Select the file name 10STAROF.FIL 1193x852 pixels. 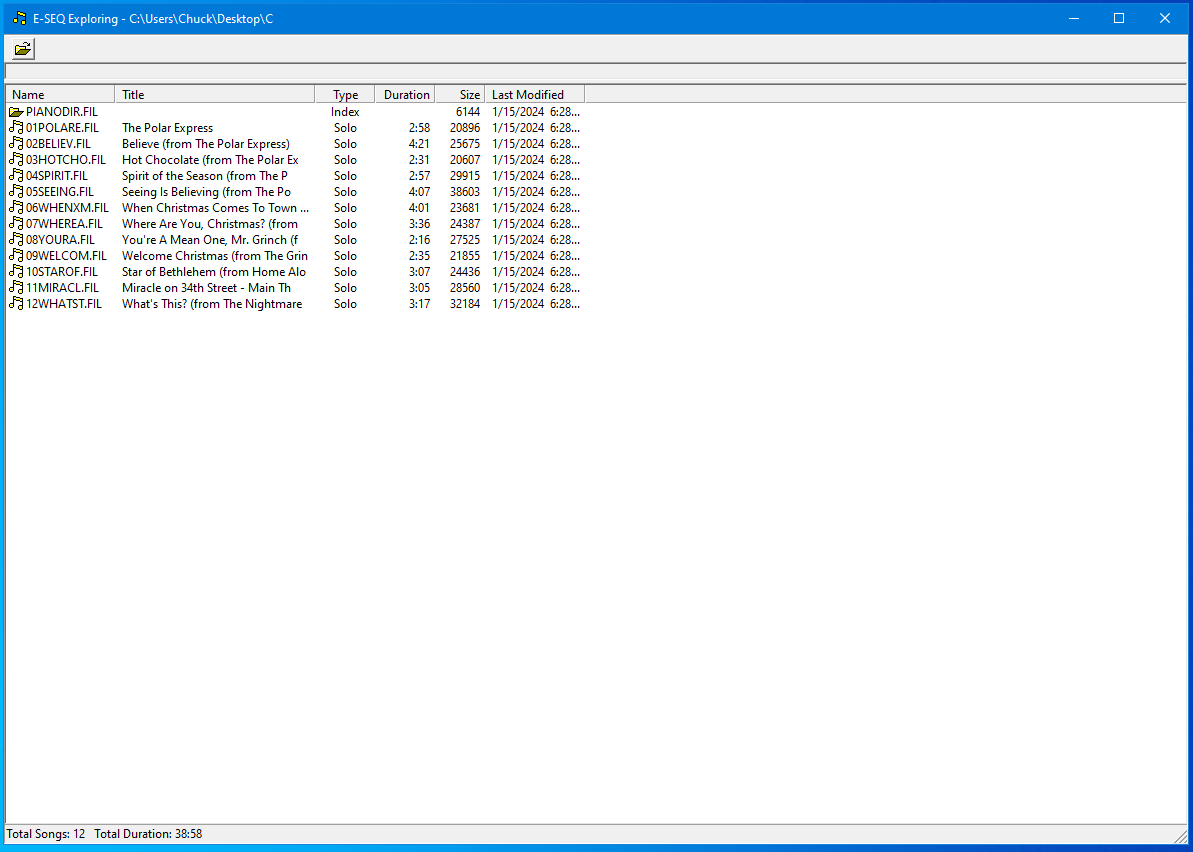click(x=62, y=272)
